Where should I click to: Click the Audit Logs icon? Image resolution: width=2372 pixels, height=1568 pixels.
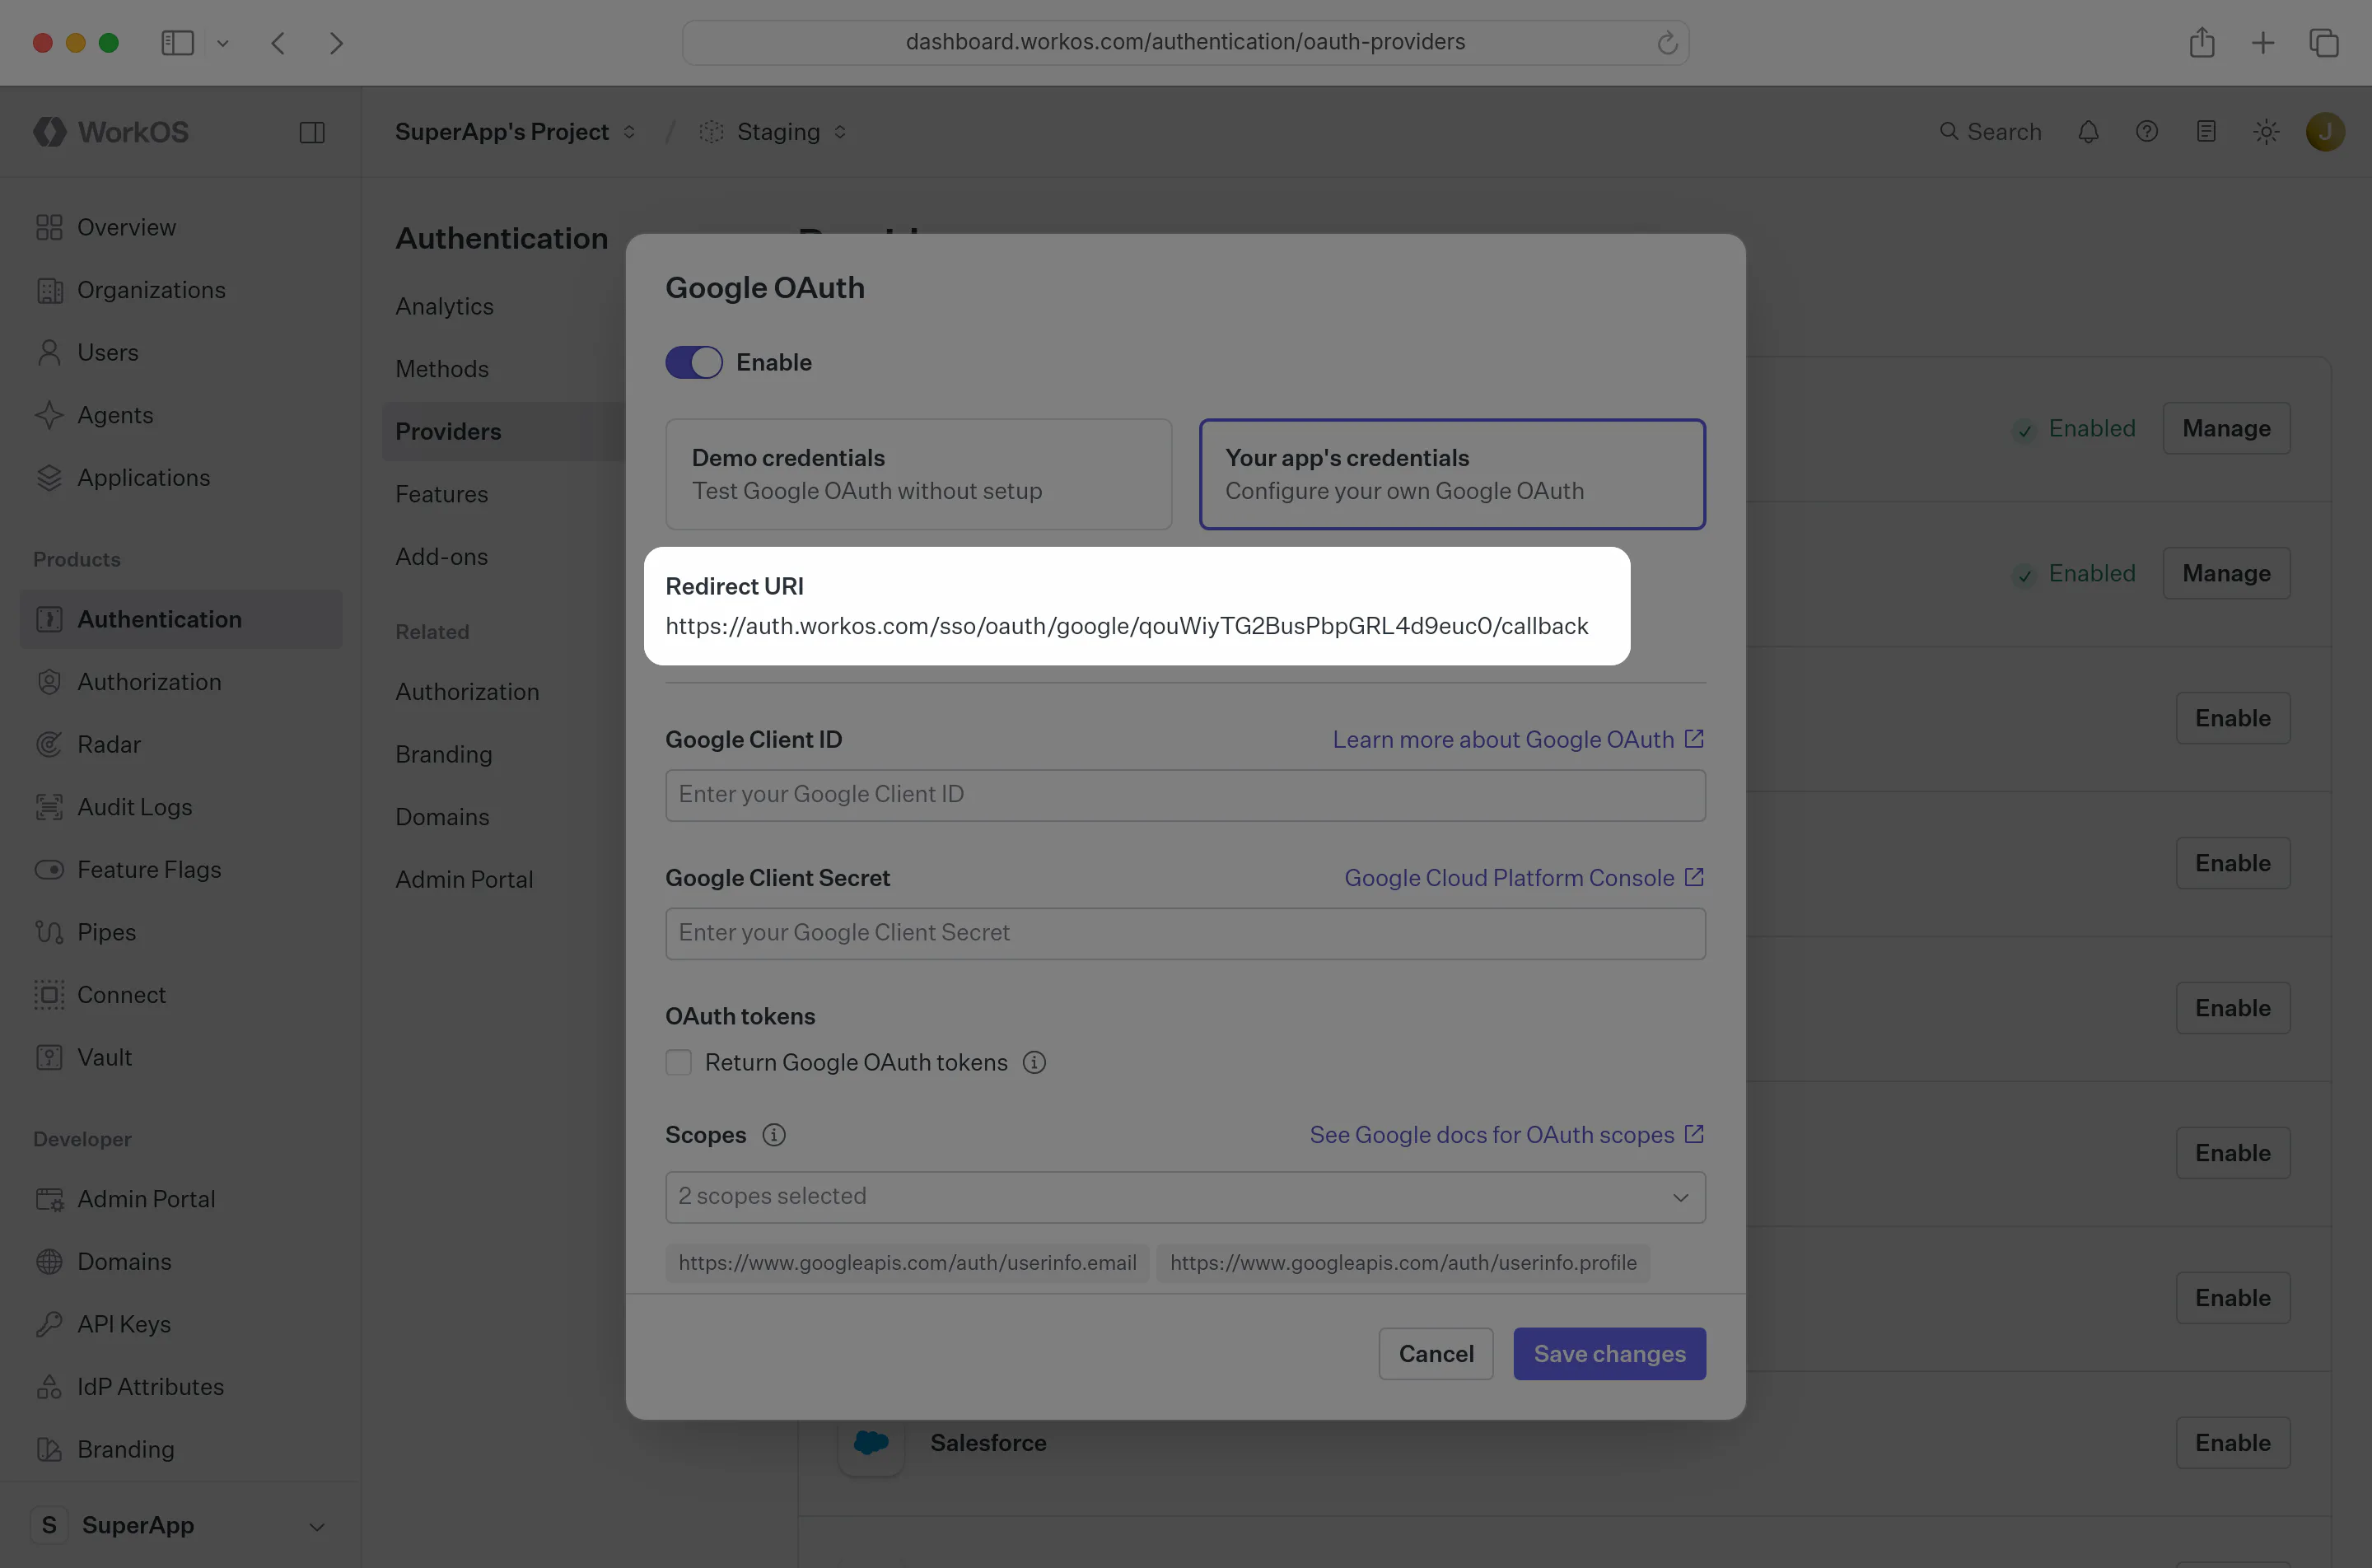coord(49,807)
